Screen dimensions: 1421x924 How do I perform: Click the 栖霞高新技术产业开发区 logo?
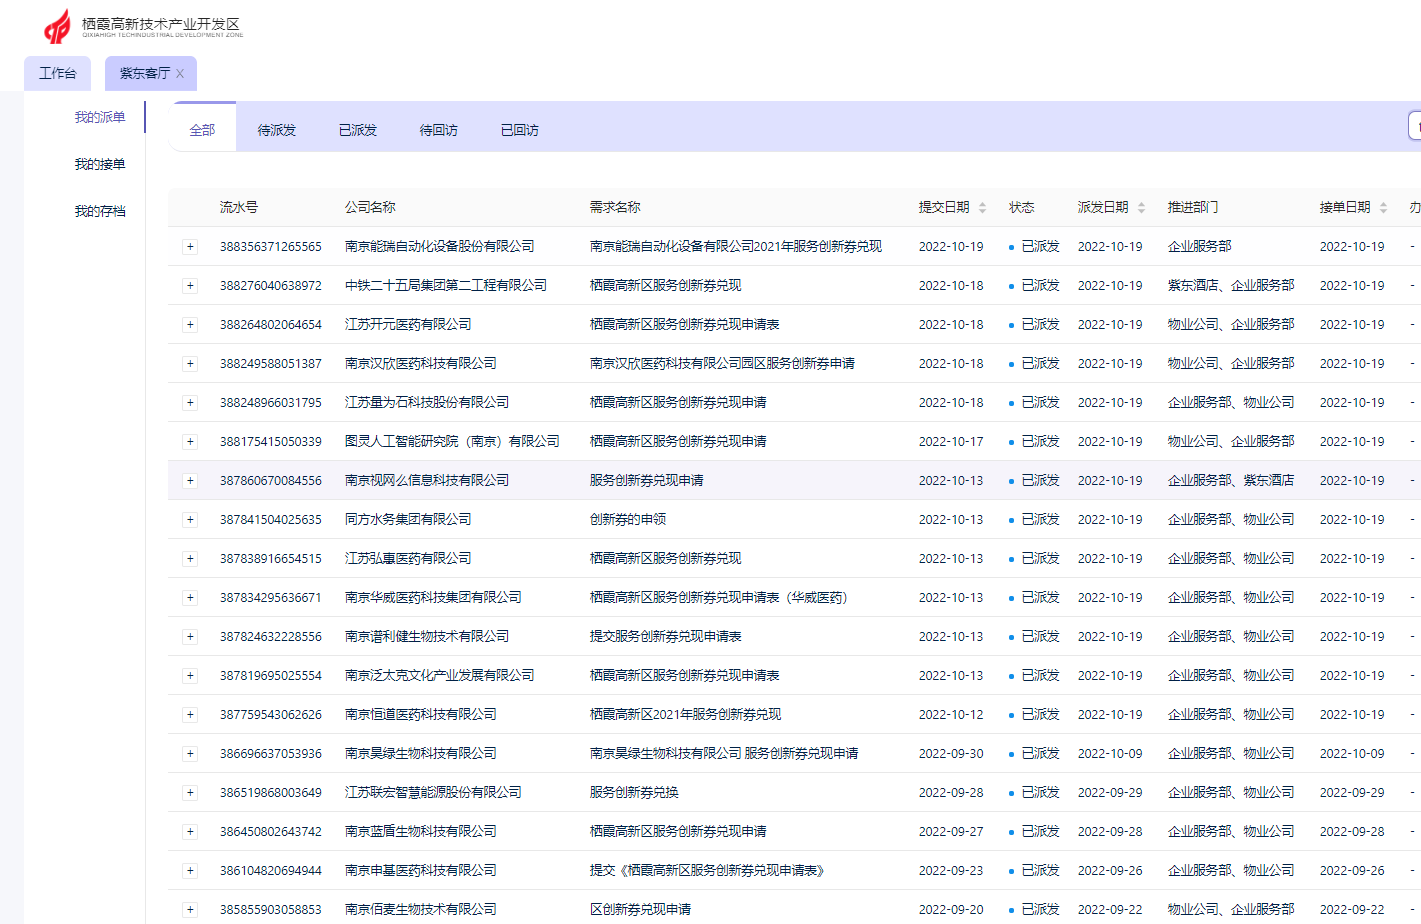tap(143, 26)
